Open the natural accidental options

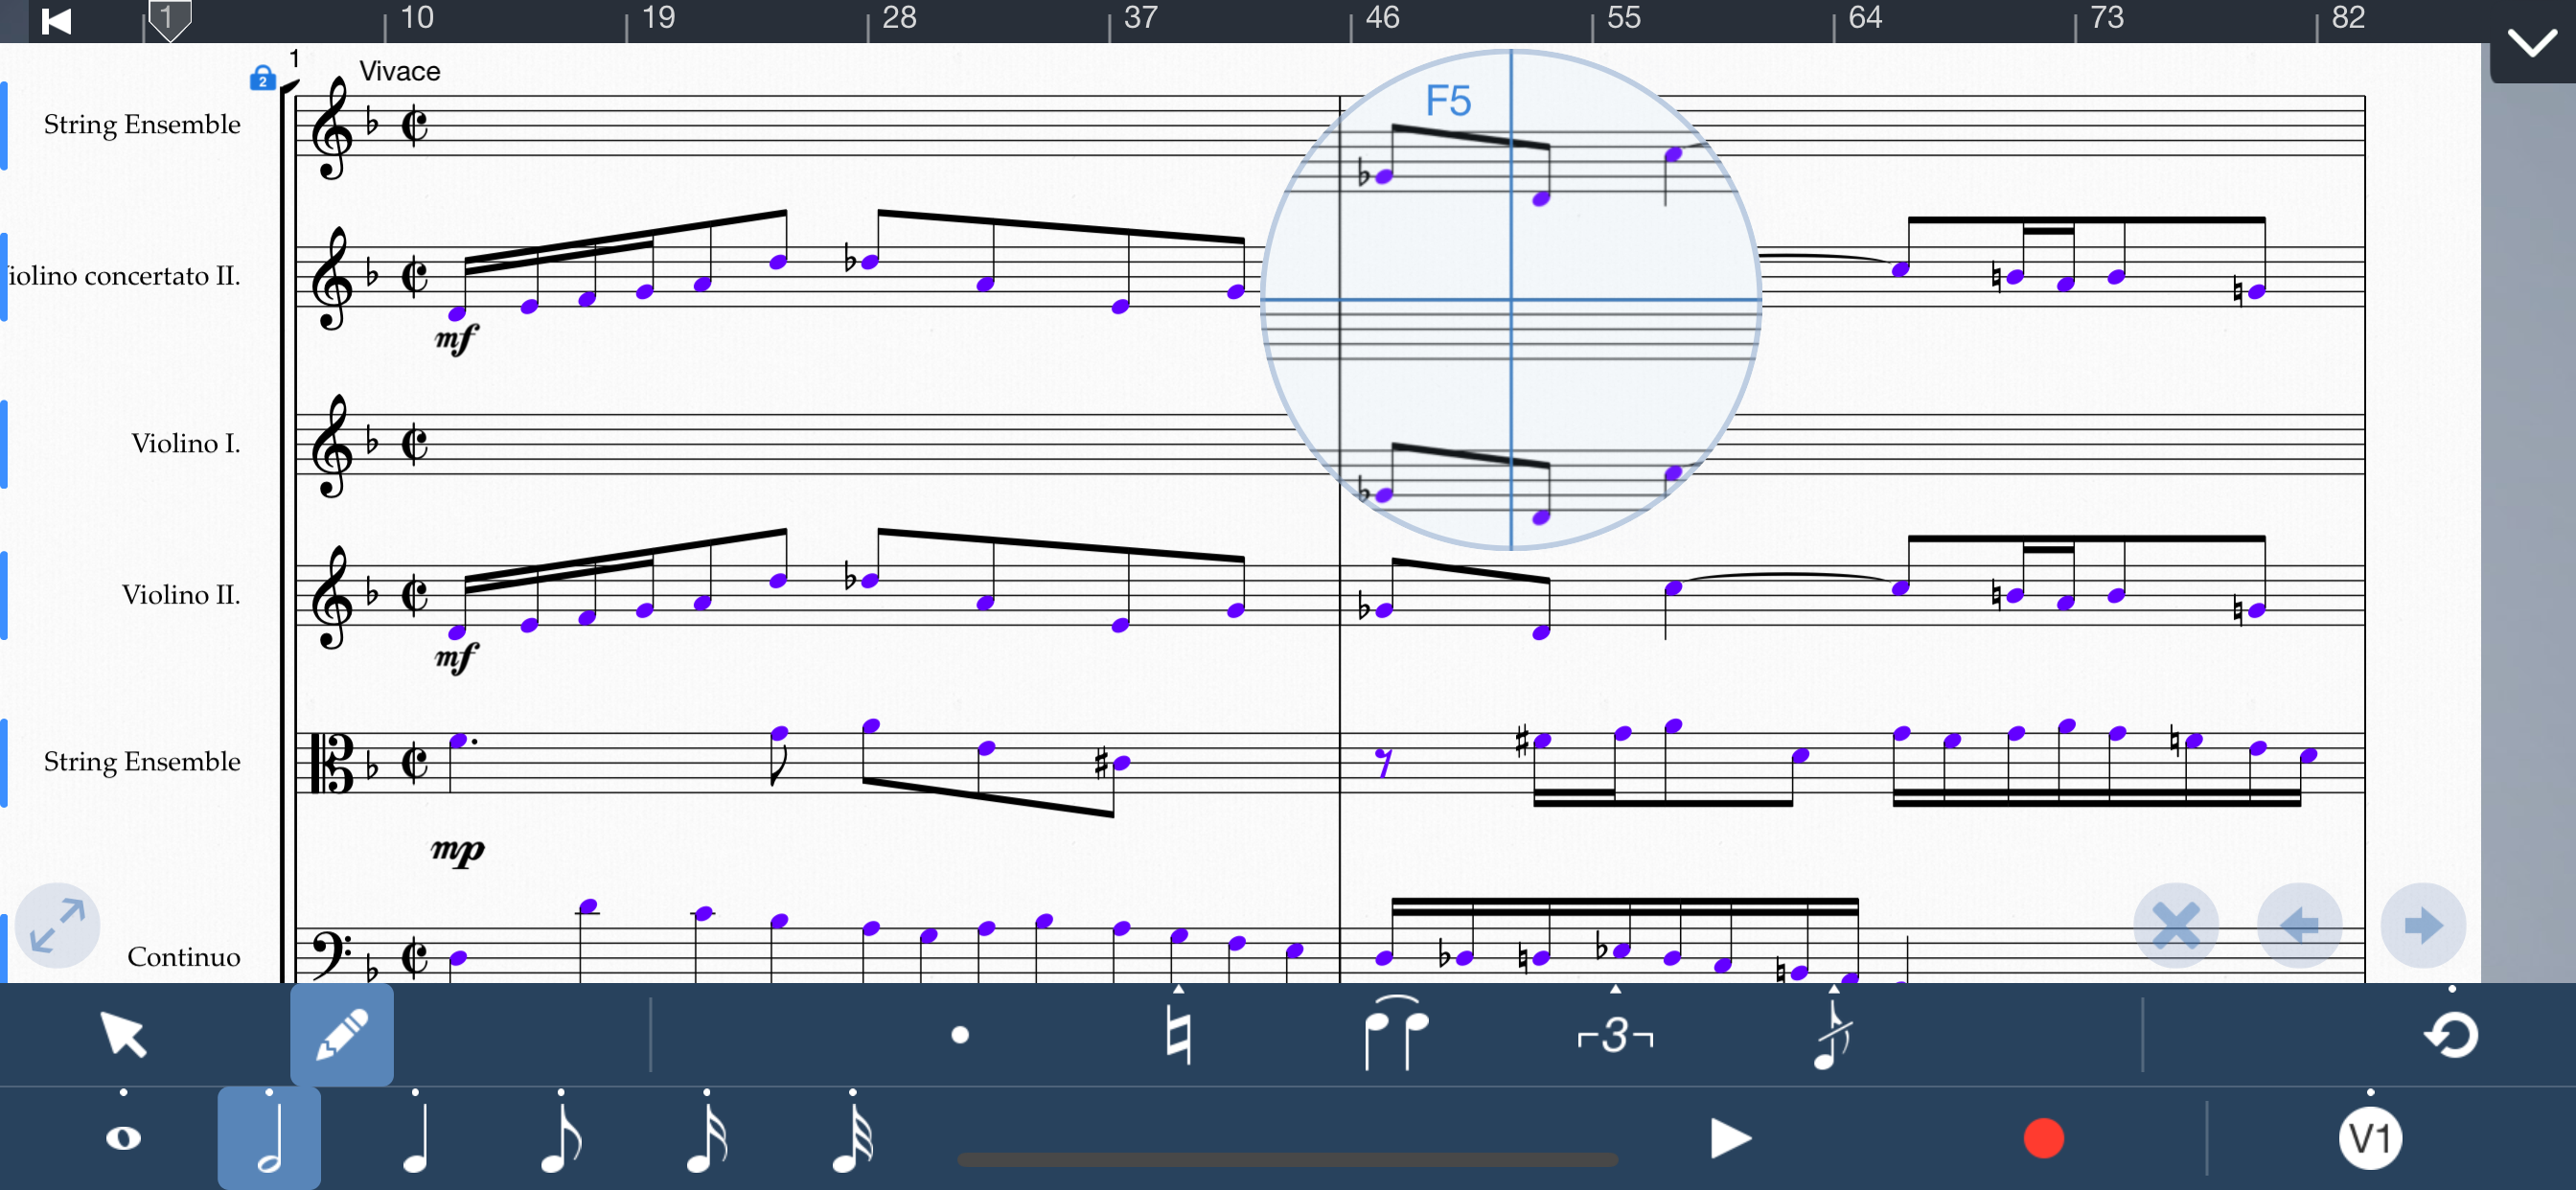click(1178, 1035)
